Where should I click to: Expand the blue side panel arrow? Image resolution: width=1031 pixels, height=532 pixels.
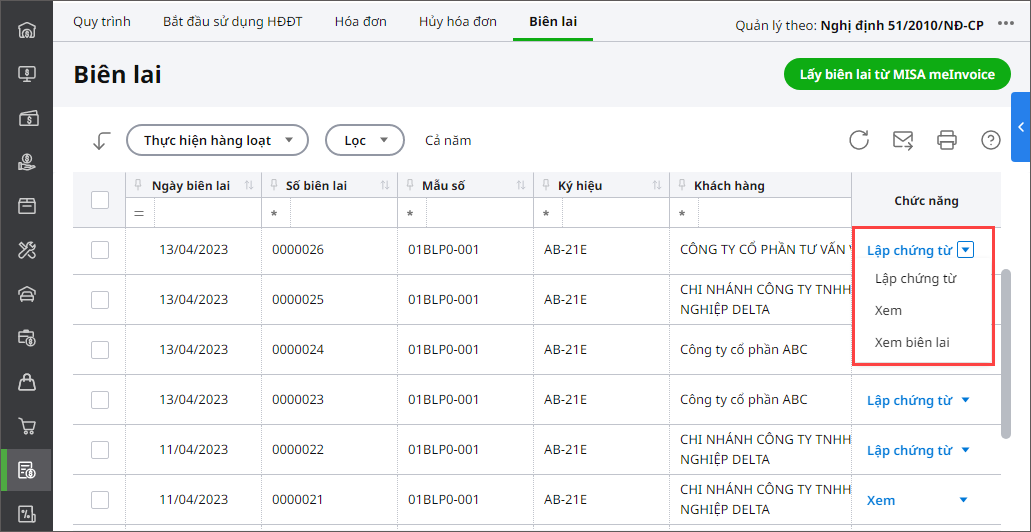click(x=1021, y=127)
